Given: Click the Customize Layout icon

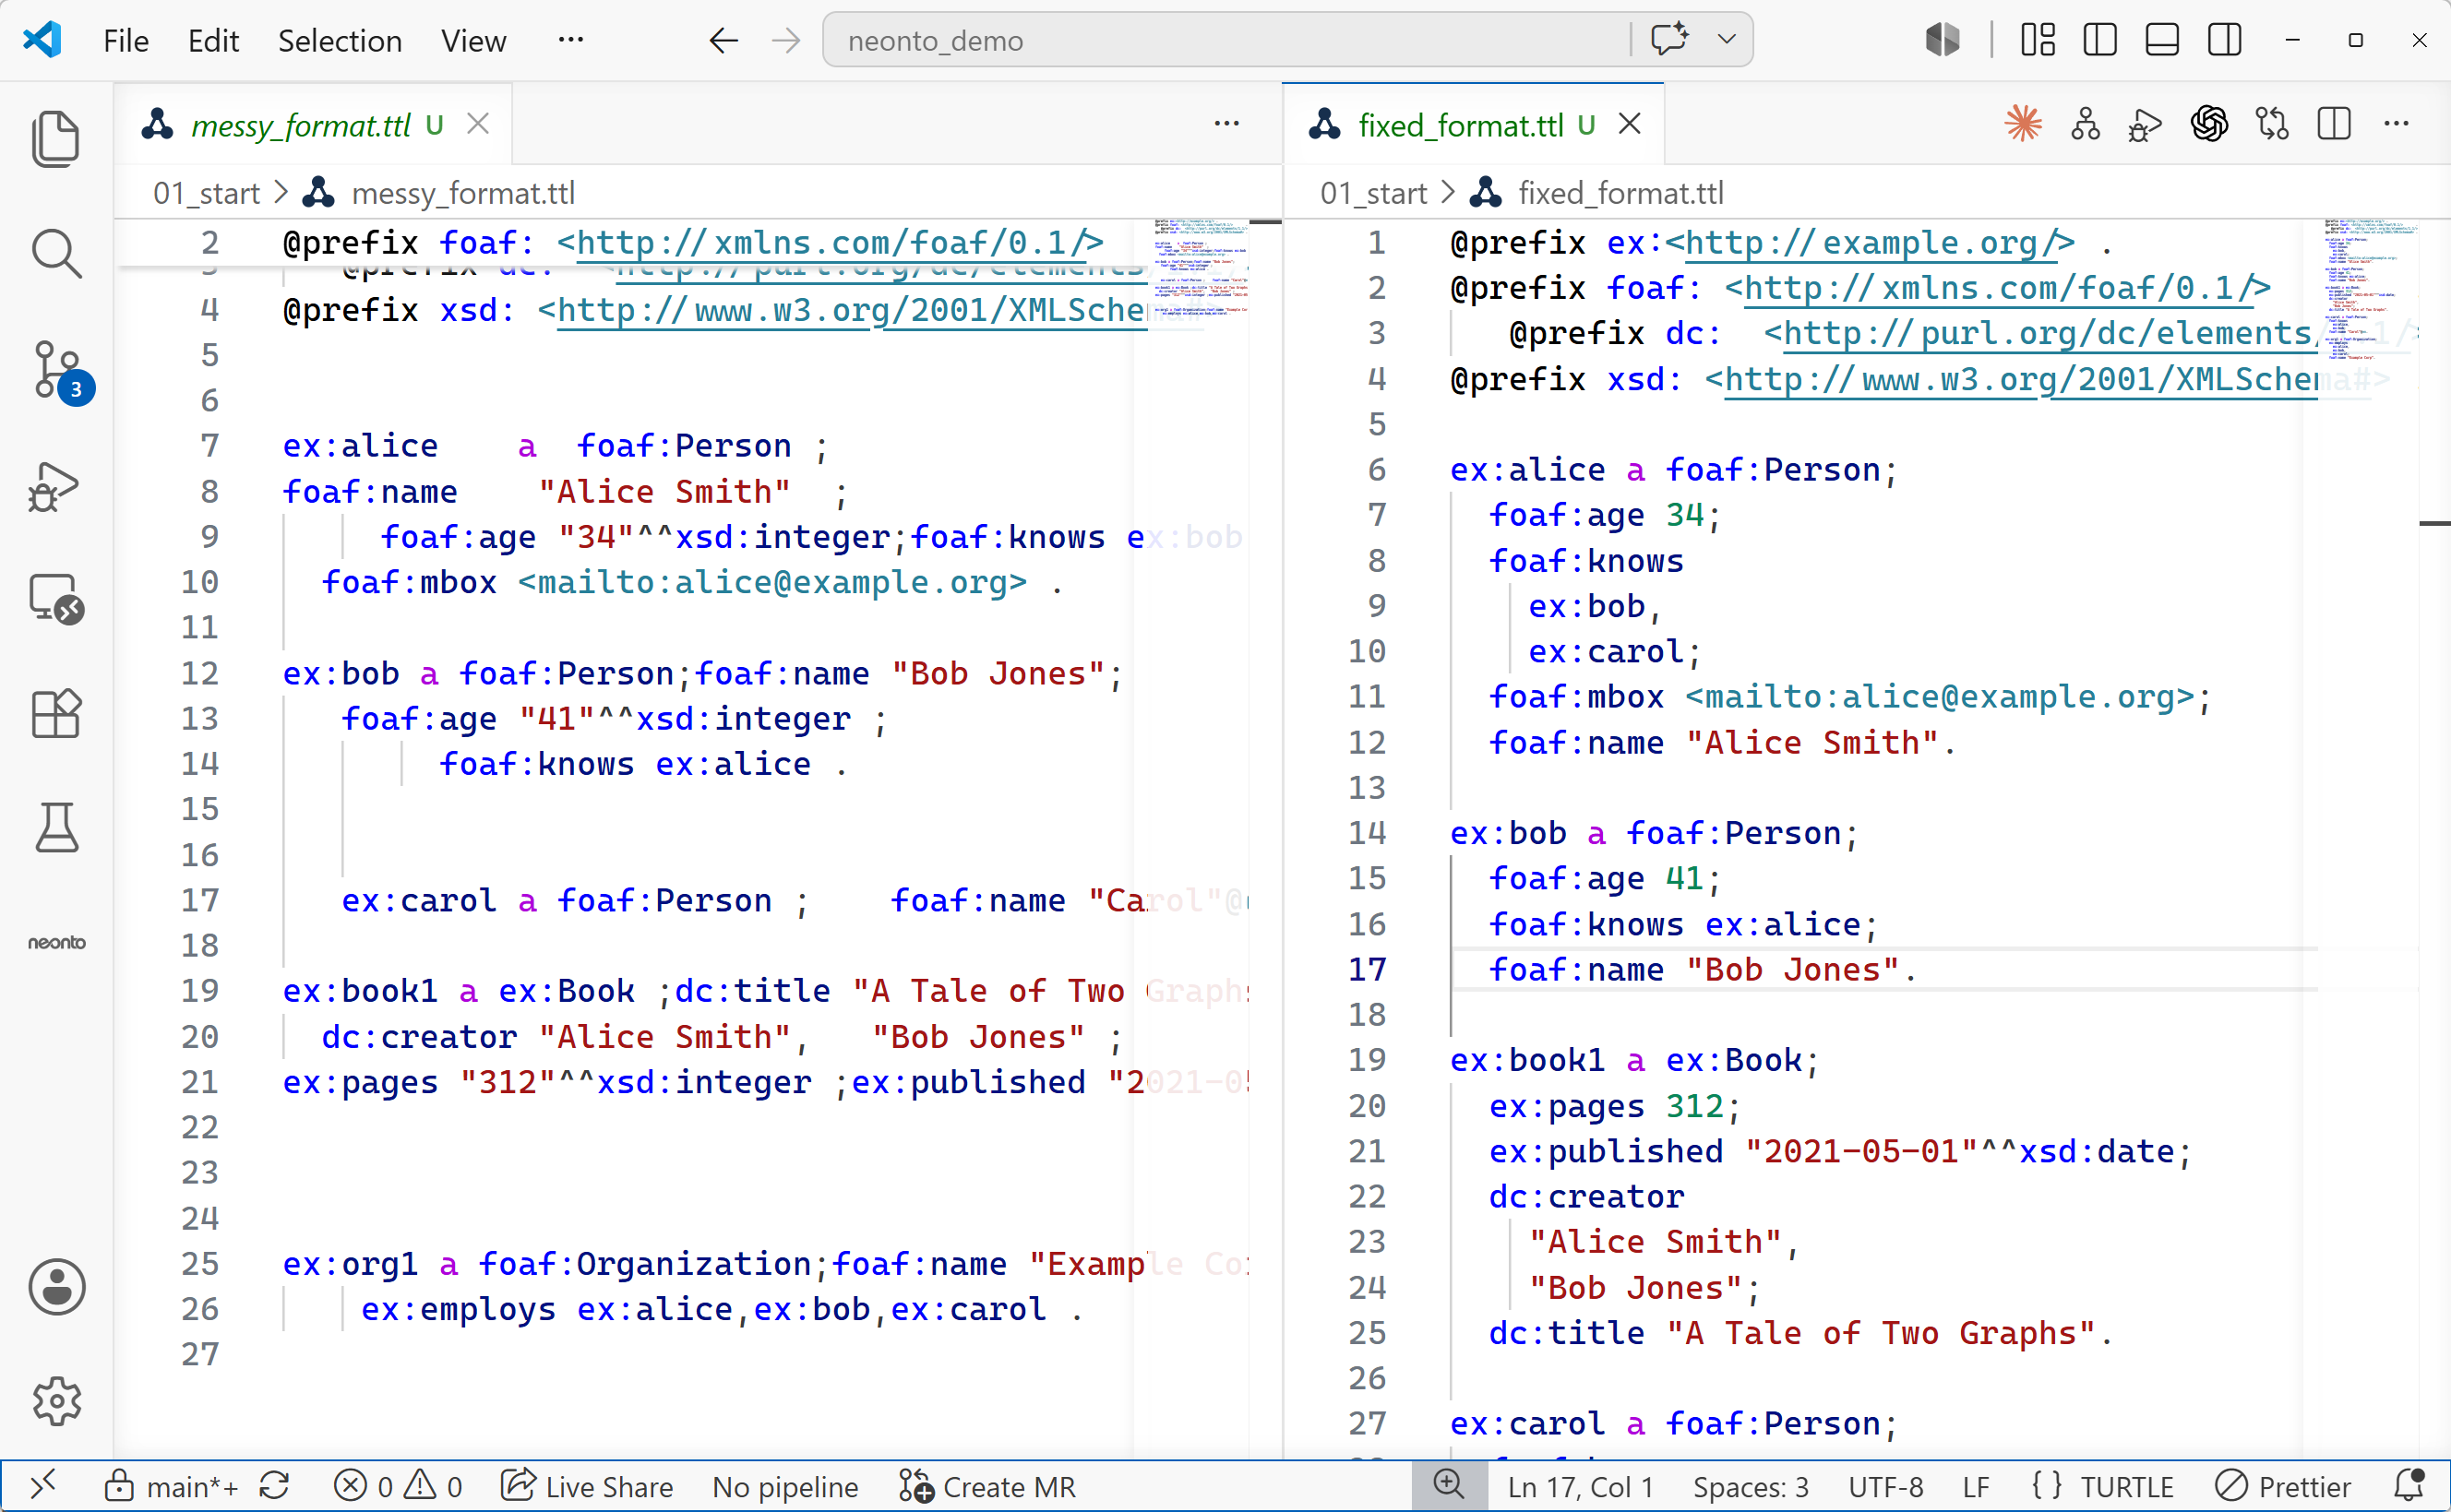Looking at the screenshot, I should click(2038, 40).
